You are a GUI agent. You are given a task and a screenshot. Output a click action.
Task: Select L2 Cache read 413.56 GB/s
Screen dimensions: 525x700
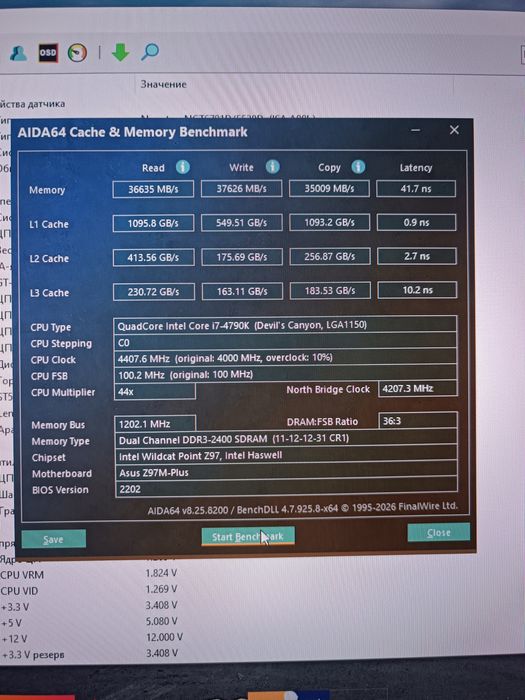click(154, 258)
